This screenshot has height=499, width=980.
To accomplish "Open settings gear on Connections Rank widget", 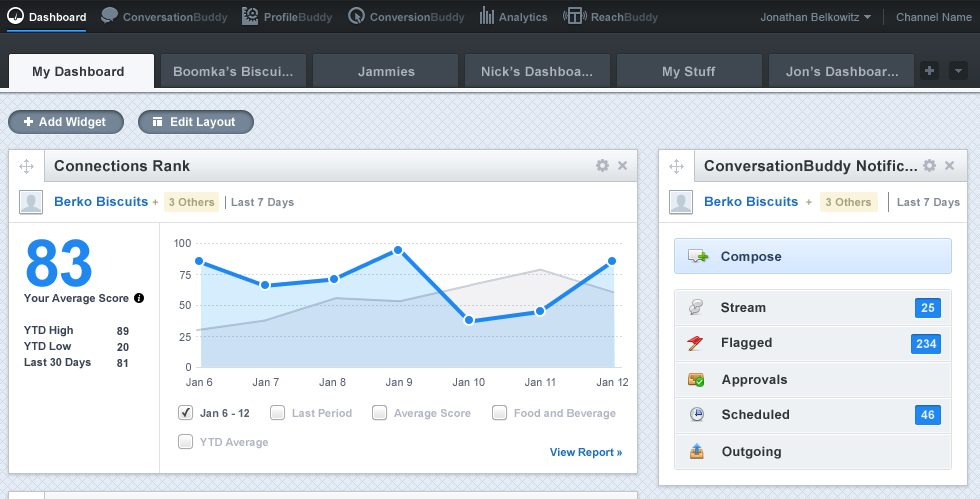I will (x=602, y=166).
